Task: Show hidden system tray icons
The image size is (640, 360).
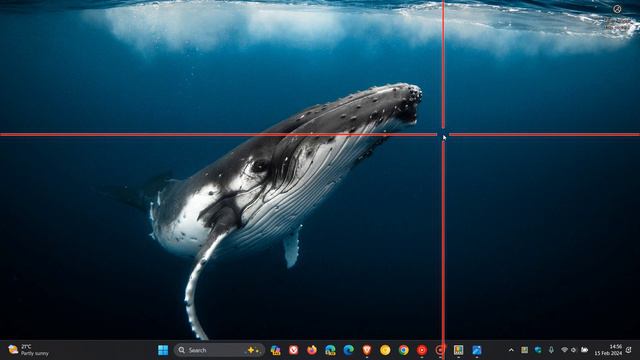Action: [511, 350]
